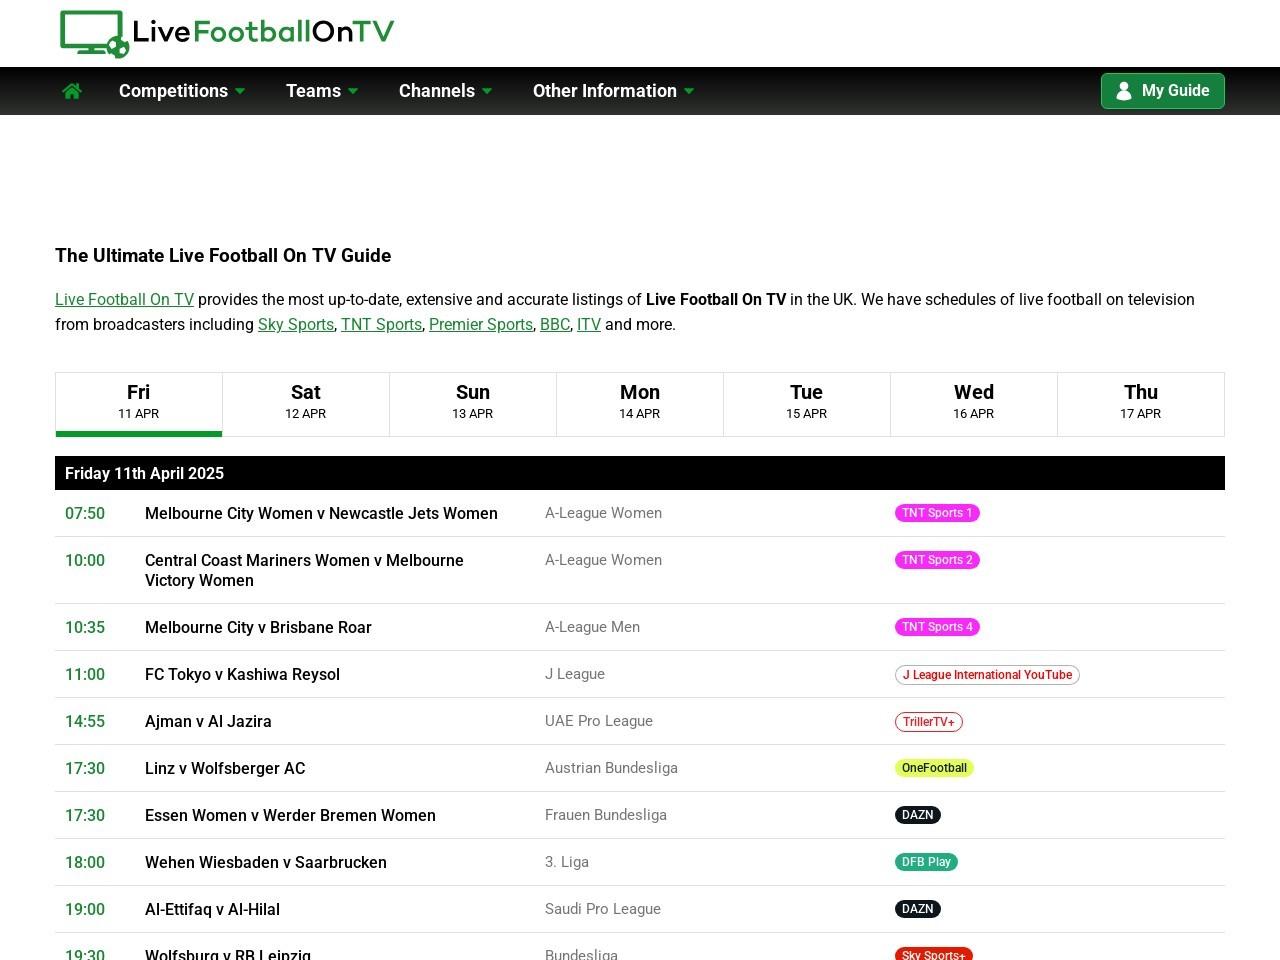Click the OneFootball channel badge
1280x960 pixels.
tap(934, 768)
